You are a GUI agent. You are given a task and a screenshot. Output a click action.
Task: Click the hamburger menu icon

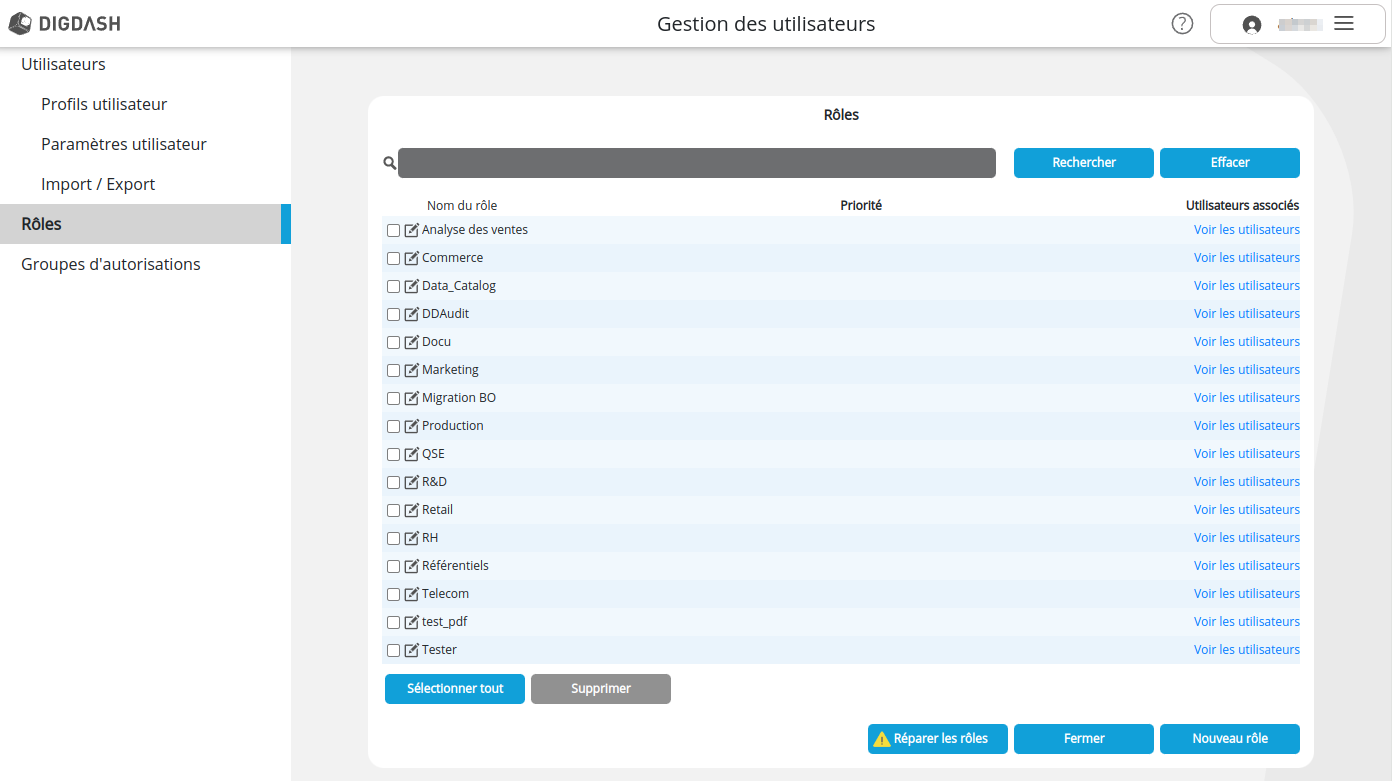pos(1344,24)
